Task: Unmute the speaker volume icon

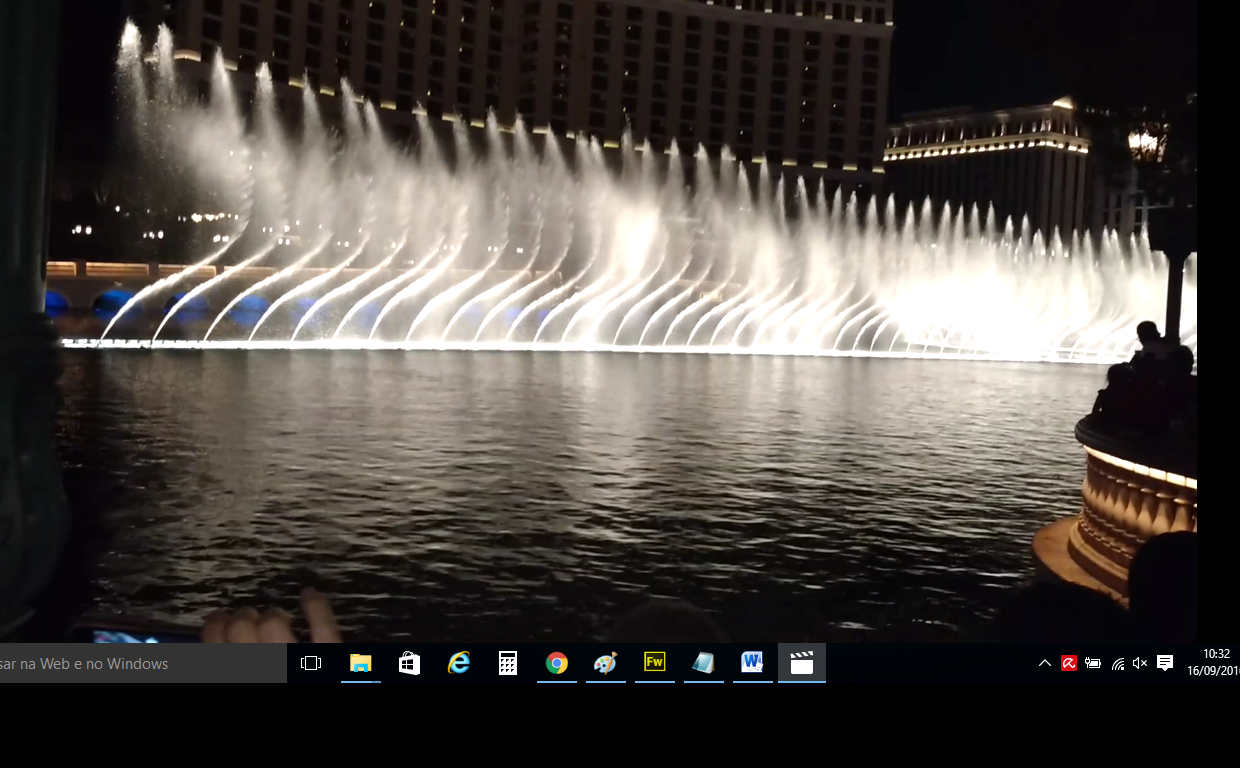Action: 1140,663
